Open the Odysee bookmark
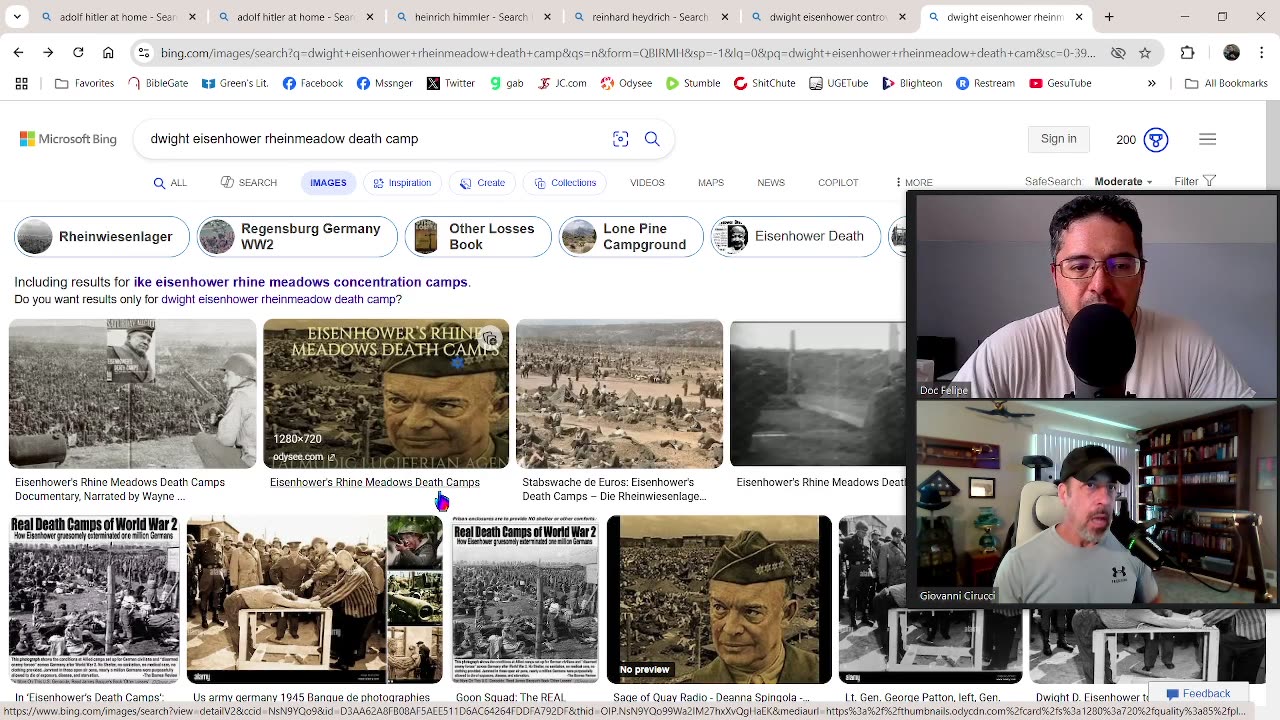 626,83
